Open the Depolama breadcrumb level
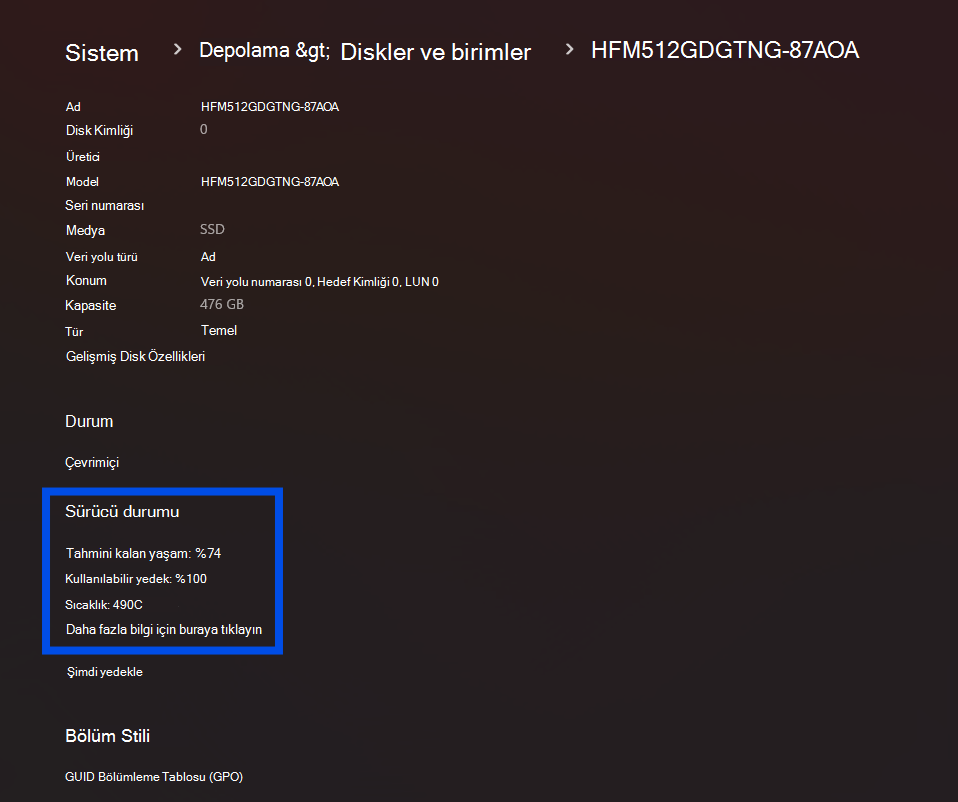 pyautogui.click(x=265, y=50)
